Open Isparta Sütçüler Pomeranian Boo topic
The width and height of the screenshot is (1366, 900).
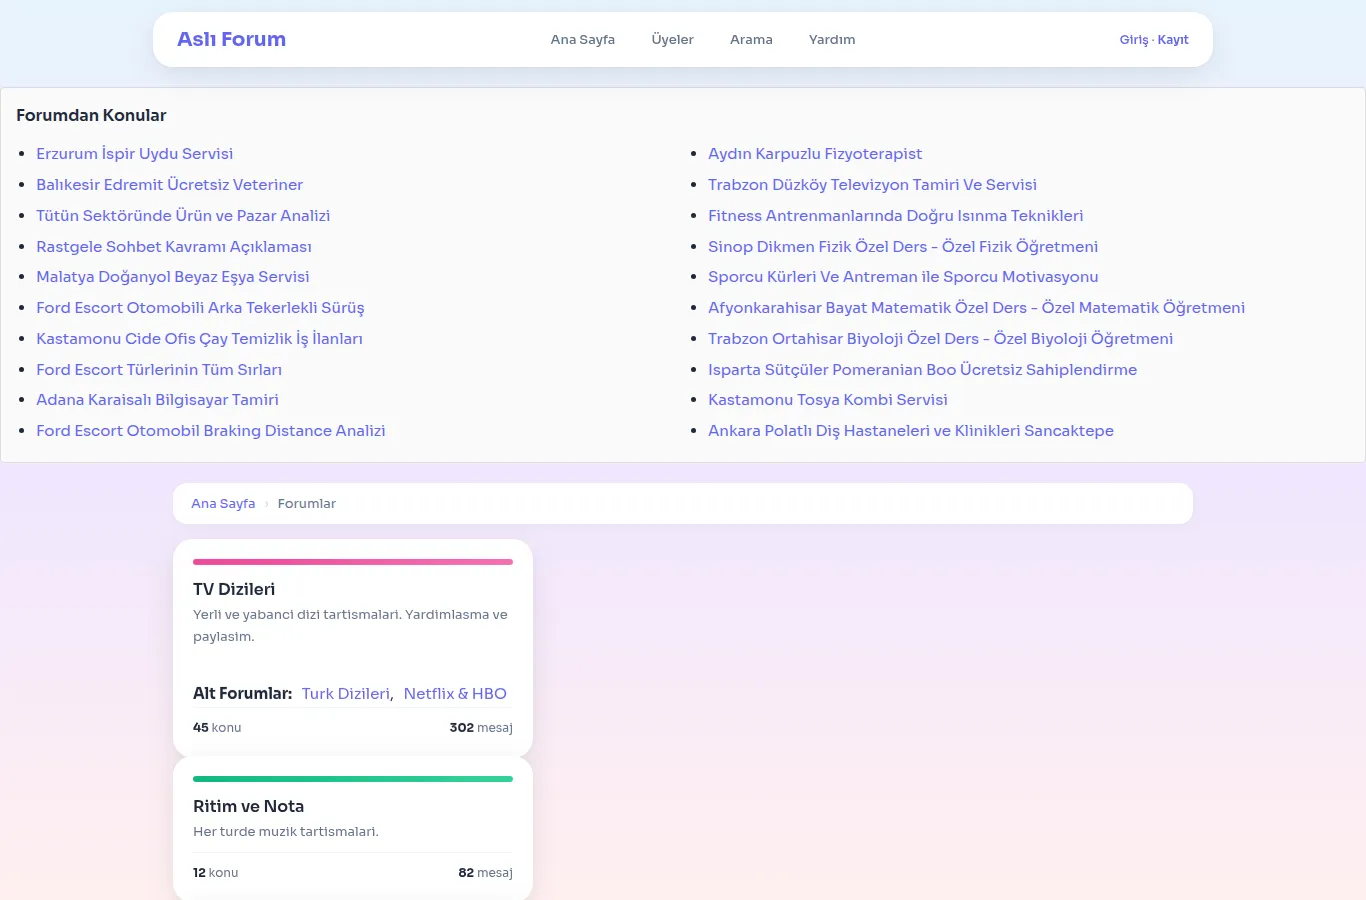[922, 370]
